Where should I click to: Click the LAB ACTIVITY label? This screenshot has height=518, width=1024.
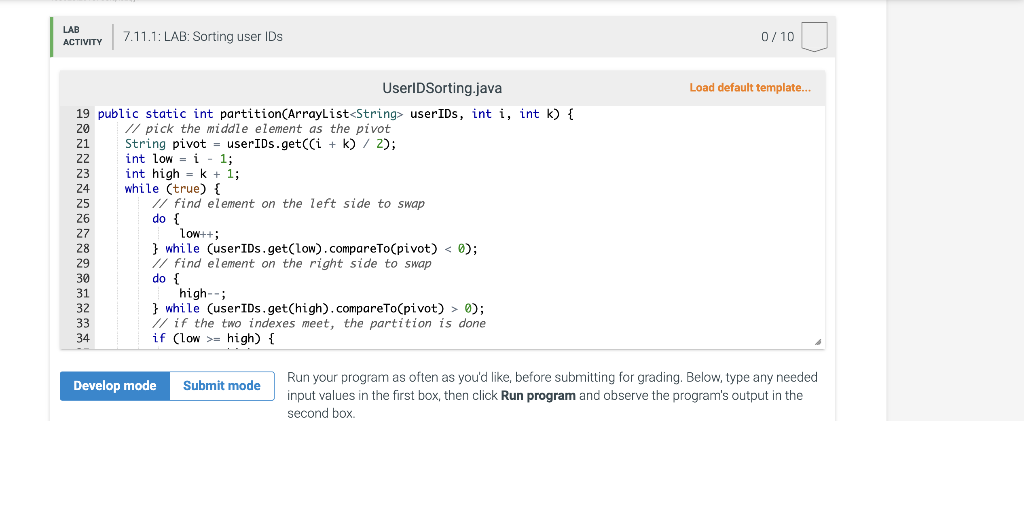tap(82, 36)
